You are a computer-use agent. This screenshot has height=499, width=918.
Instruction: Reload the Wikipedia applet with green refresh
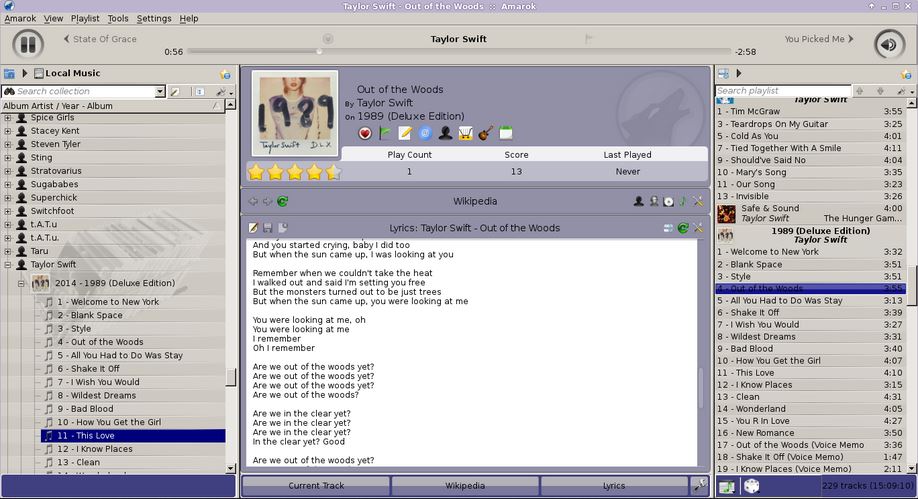click(x=283, y=201)
